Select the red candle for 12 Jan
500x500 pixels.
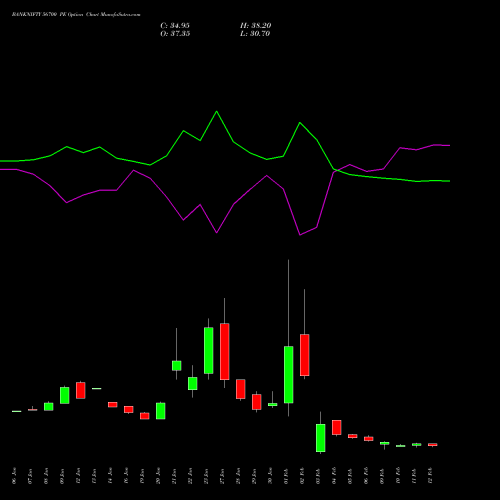[81, 390]
